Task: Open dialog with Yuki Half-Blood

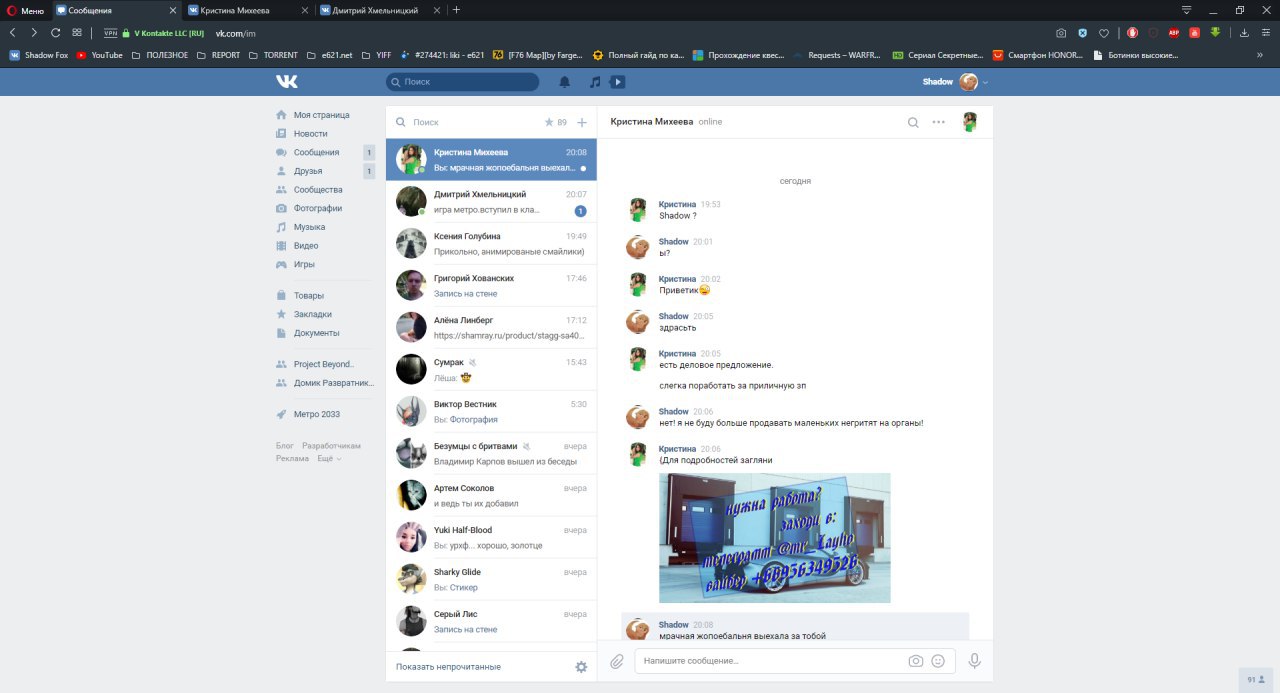Action: coord(491,537)
